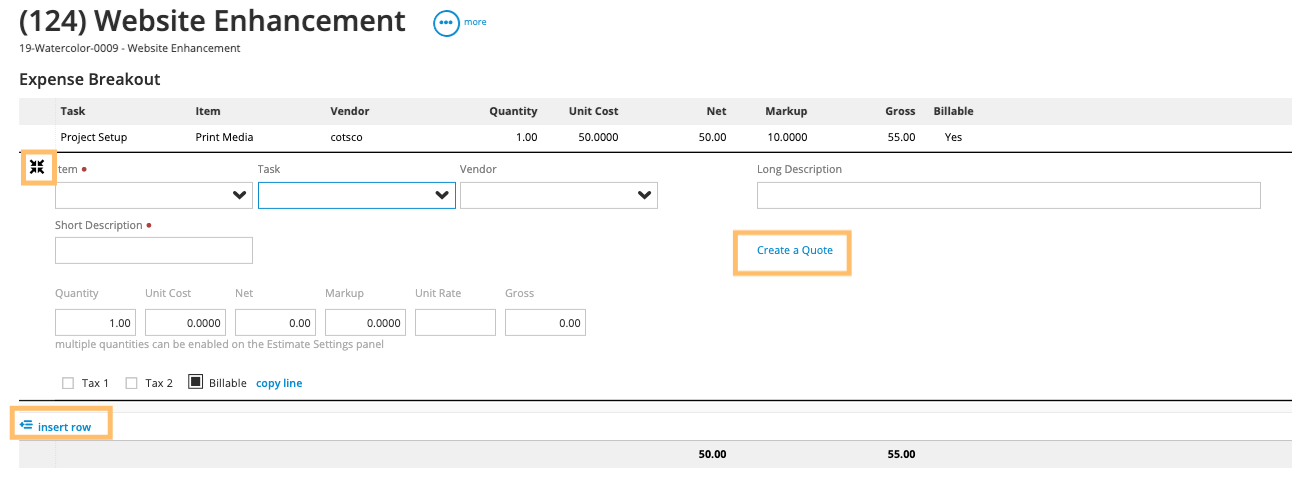Click the Quantity input field
Image resolution: width=1292 pixels, height=488 pixels.
coord(95,322)
